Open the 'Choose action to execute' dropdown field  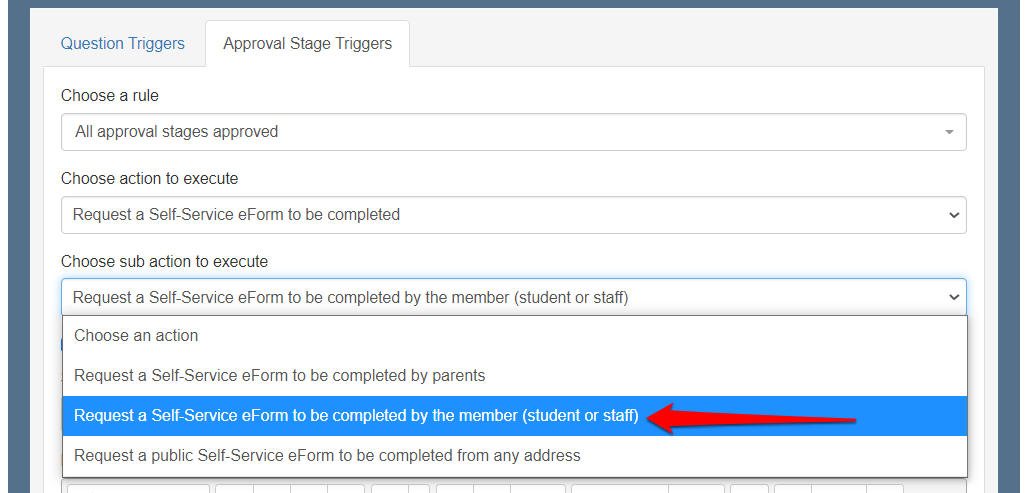[x=500, y=215]
